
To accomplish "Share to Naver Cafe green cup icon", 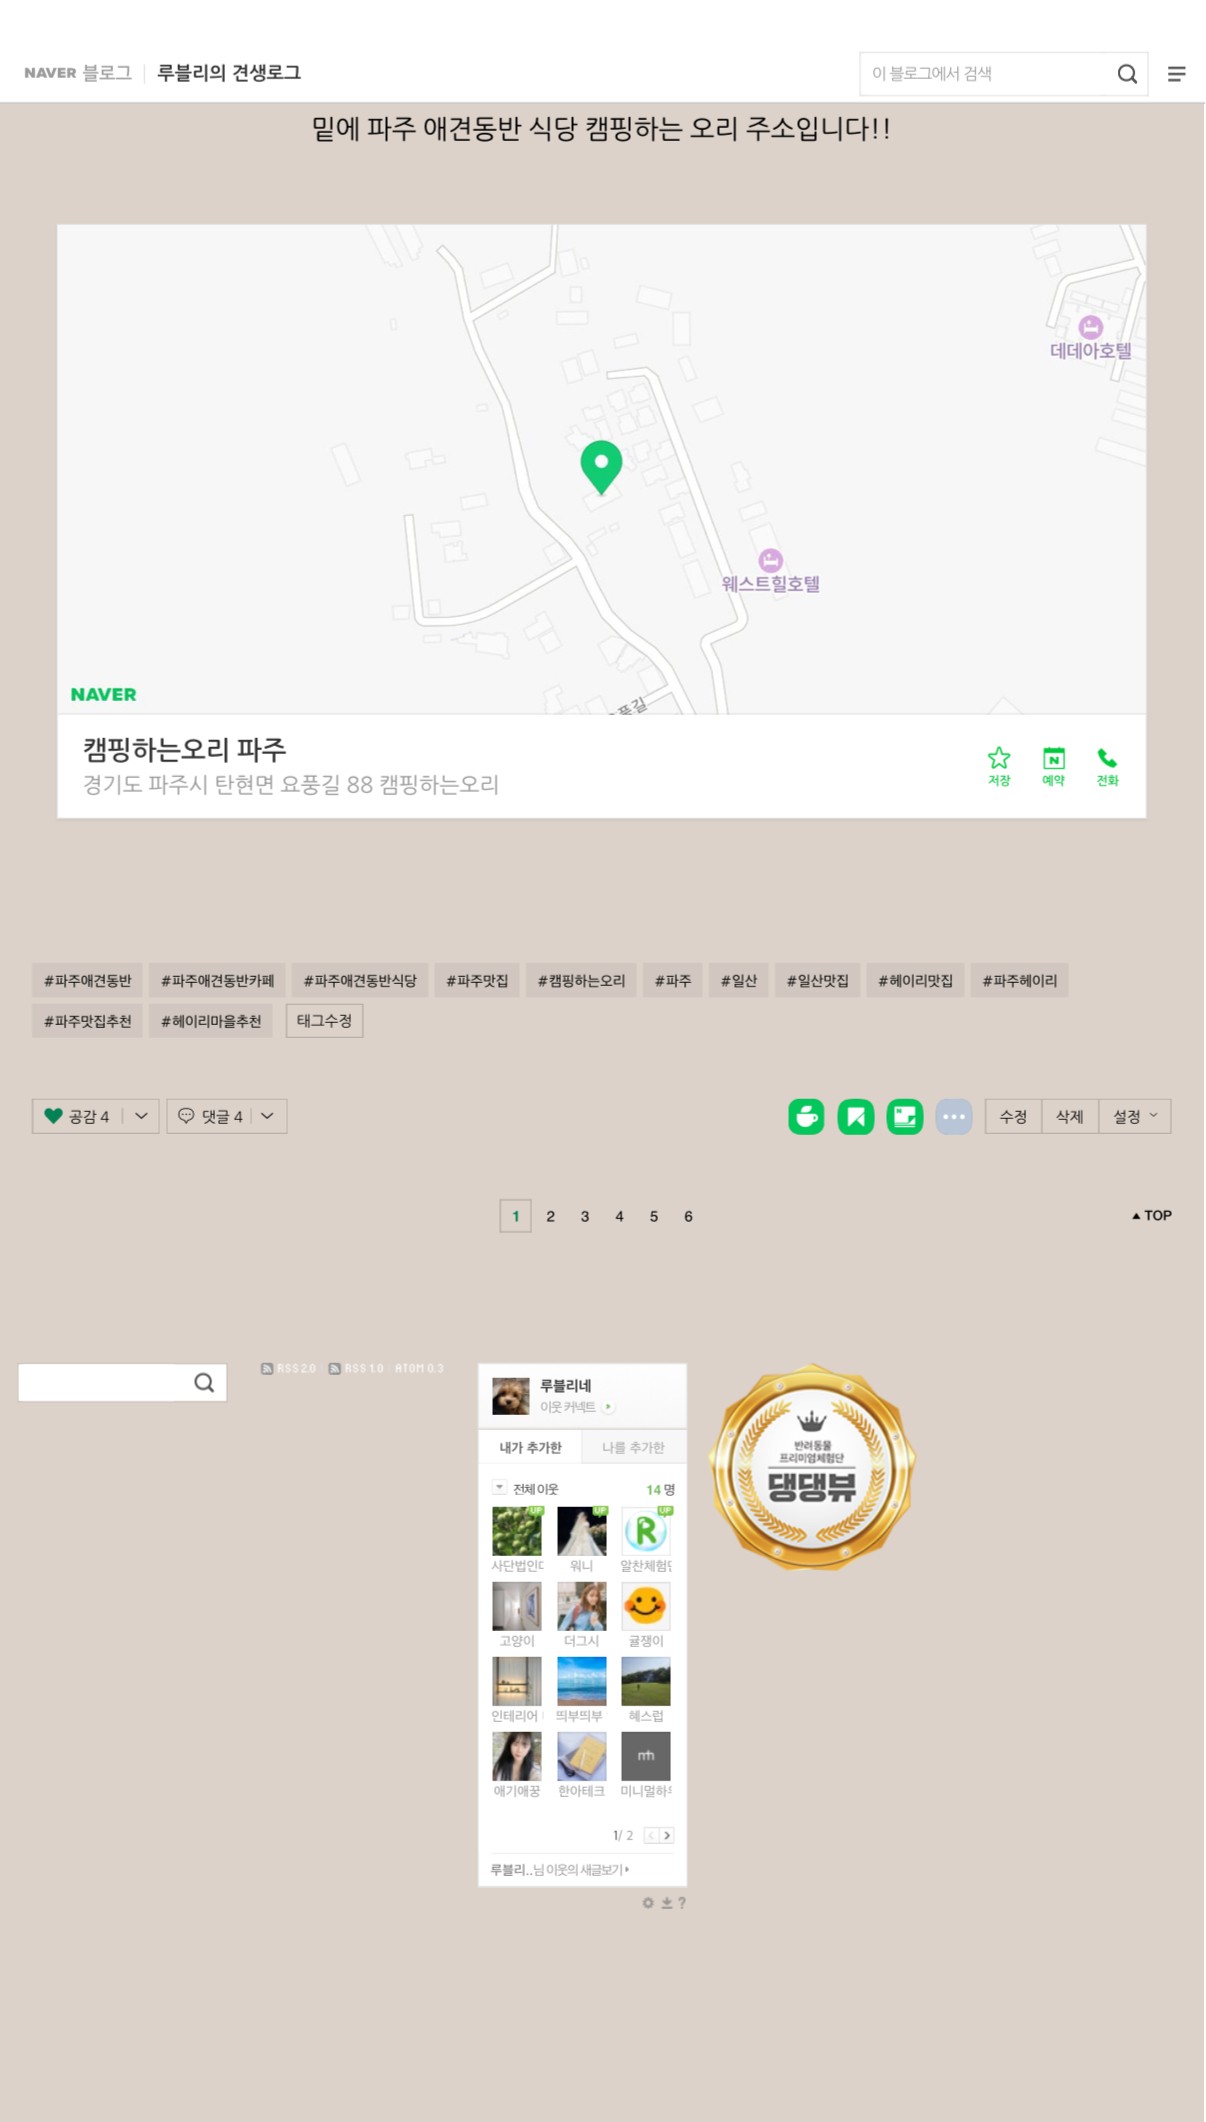I will click(x=806, y=1117).
